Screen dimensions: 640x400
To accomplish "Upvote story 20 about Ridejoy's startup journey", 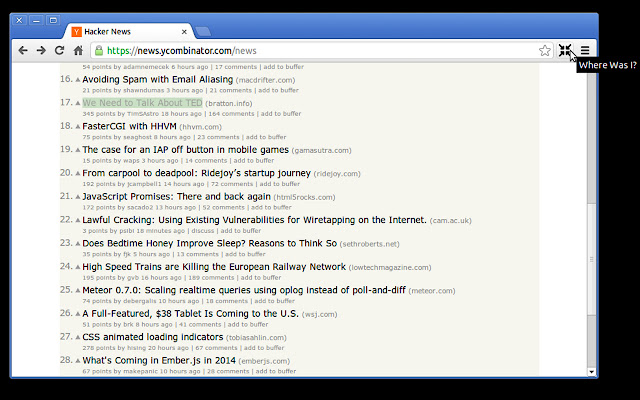I will 78,173.
